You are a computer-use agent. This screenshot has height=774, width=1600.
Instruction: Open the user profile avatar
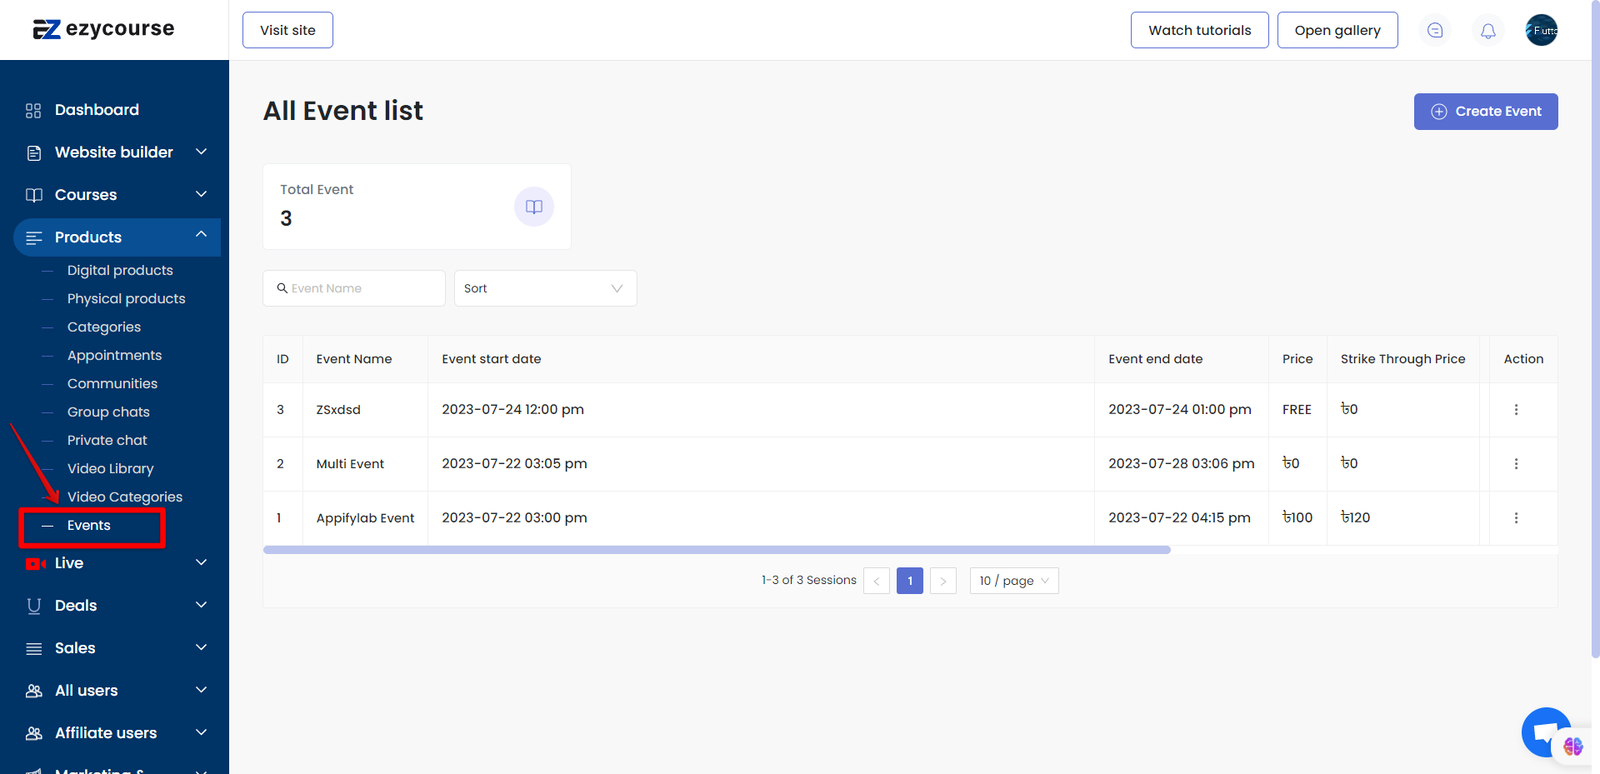pos(1541,30)
